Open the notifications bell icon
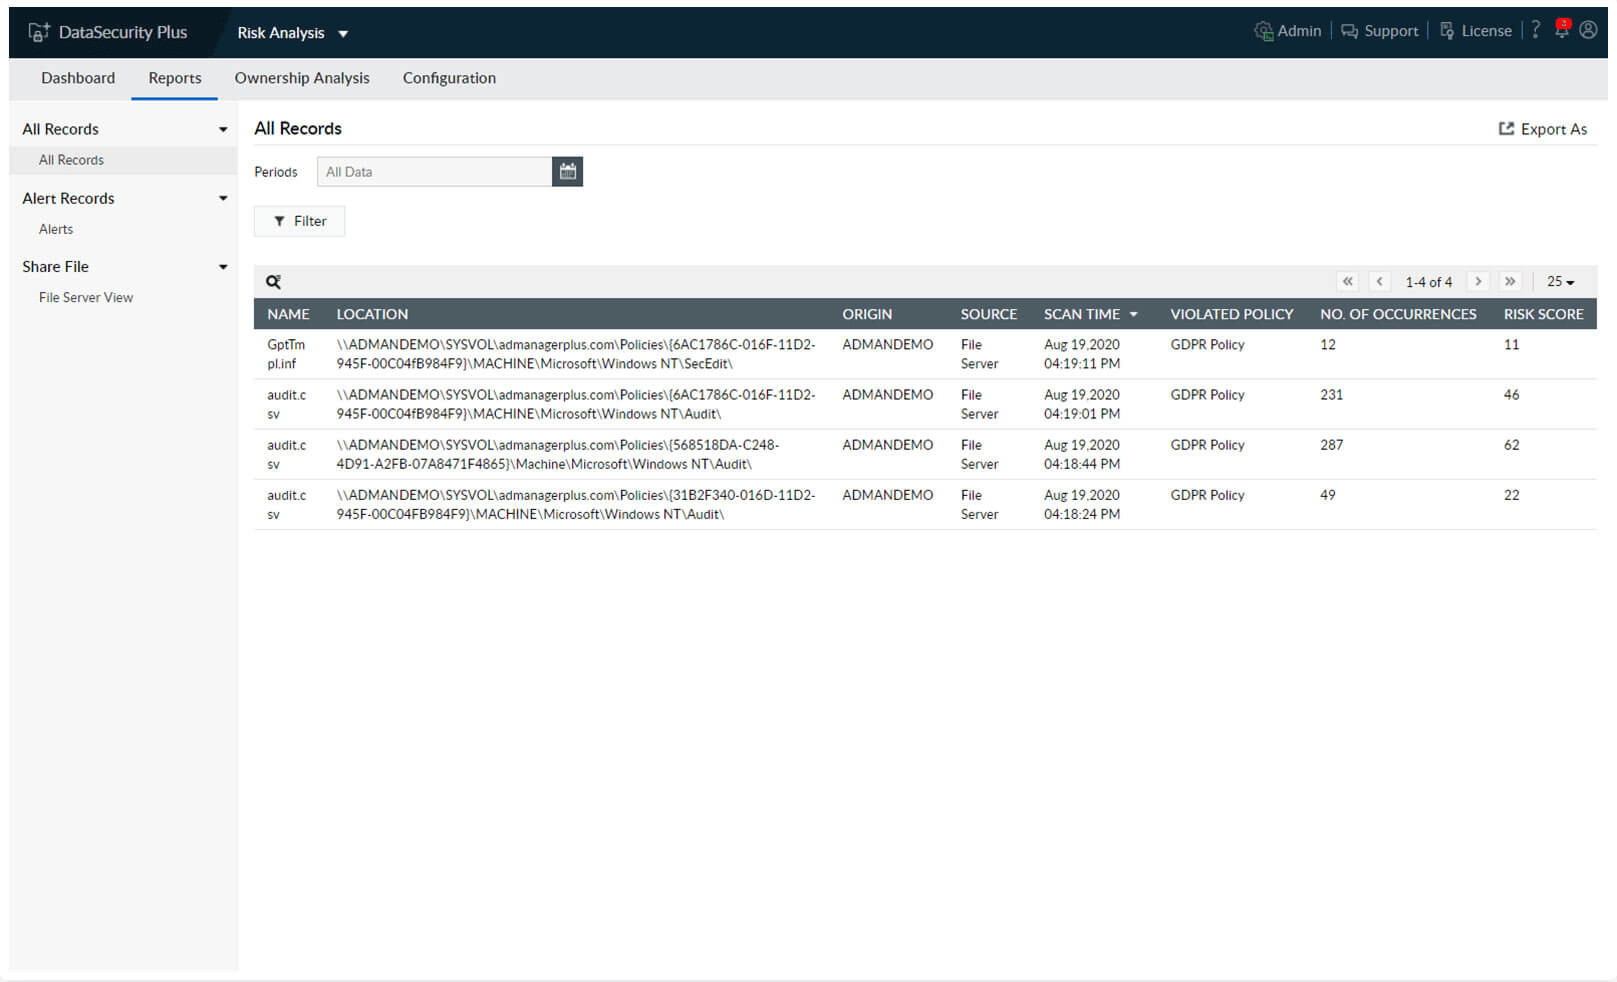The width and height of the screenshot is (1617, 982). tap(1561, 31)
